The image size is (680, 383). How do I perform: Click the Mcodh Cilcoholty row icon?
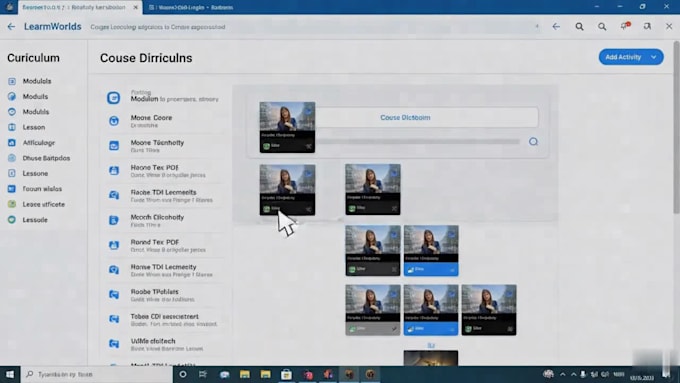(114, 220)
